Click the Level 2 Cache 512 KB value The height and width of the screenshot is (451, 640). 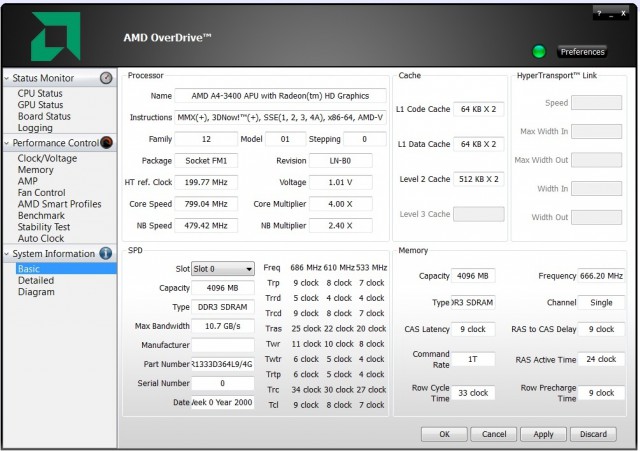point(478,179)
